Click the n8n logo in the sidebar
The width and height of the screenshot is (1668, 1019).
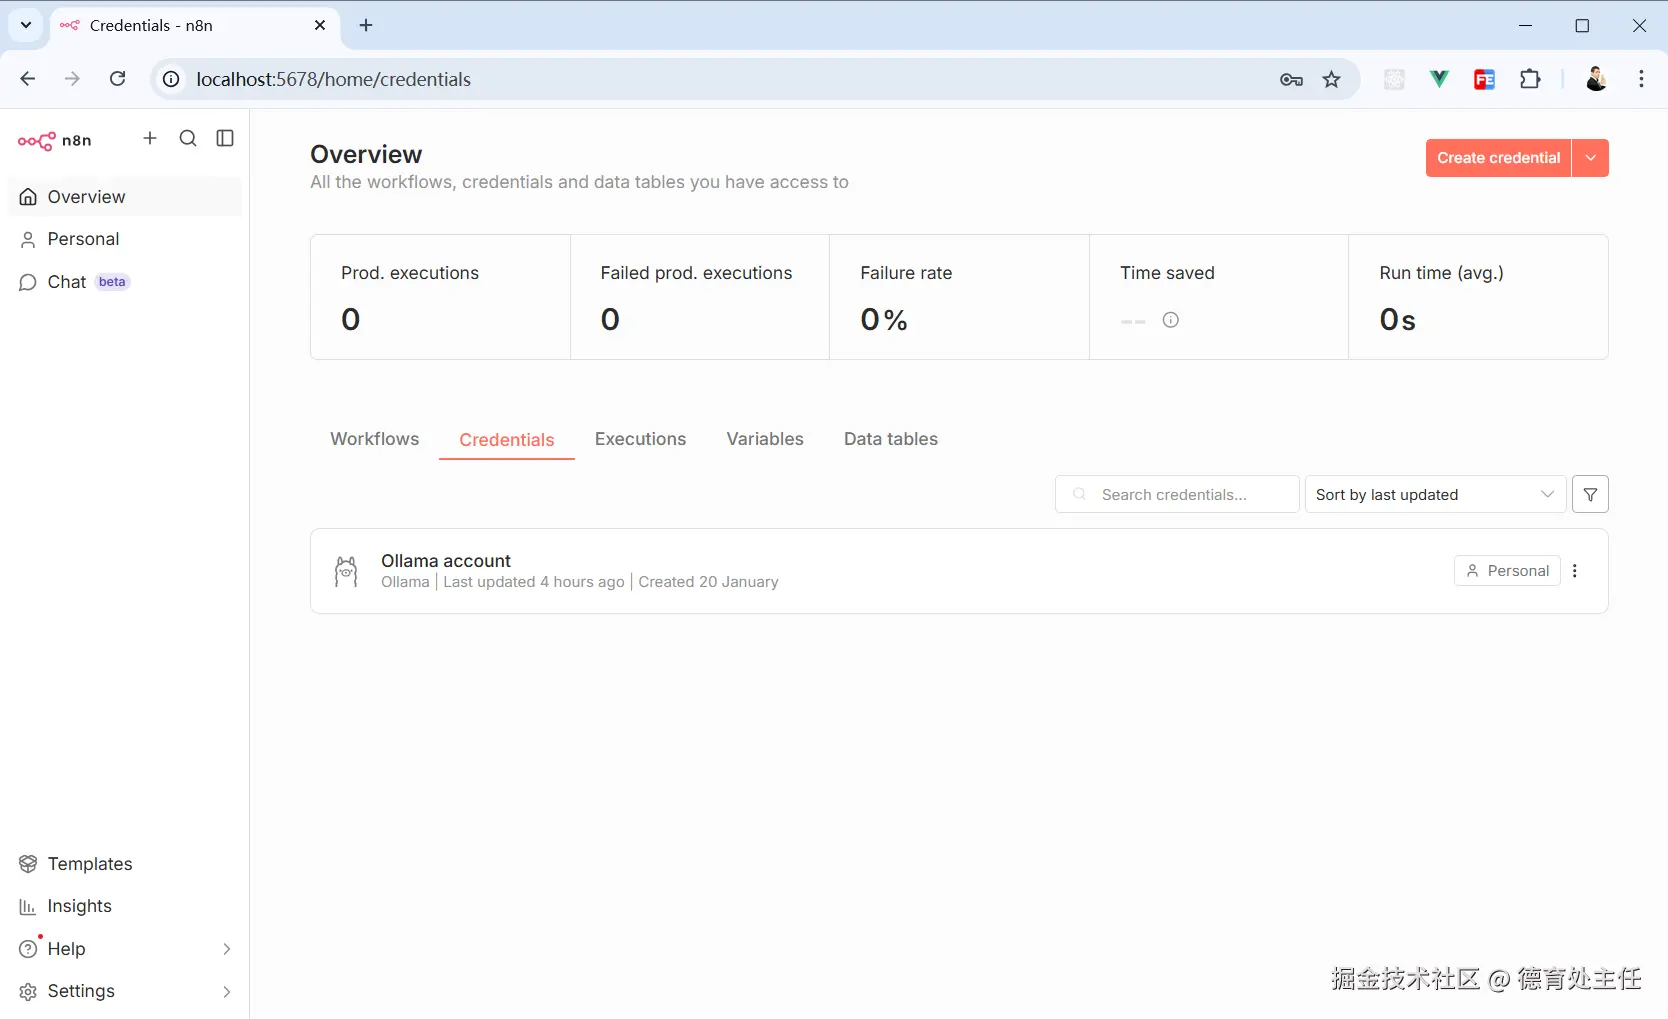click(x=55, y=140)
